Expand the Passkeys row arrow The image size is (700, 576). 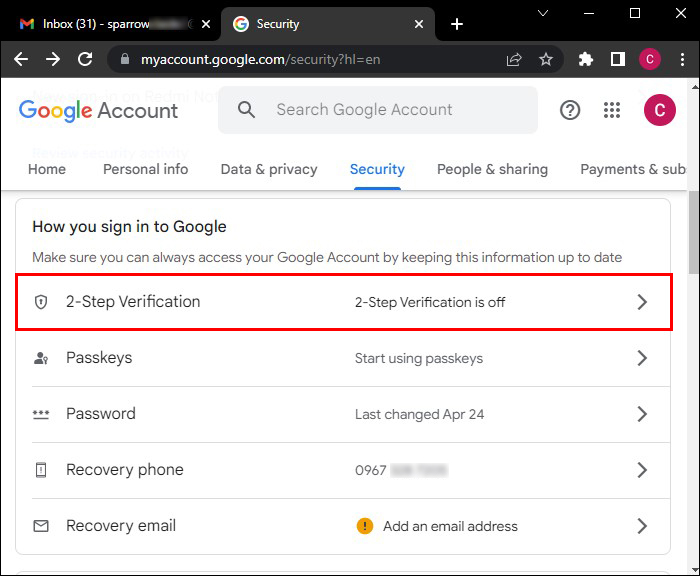(x=642, y=358)
